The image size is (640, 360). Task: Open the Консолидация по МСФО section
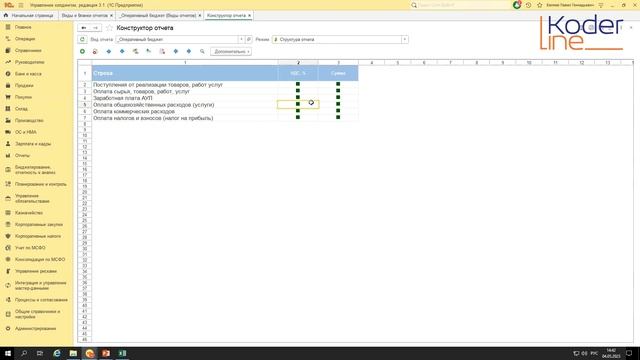coord(40,259)
